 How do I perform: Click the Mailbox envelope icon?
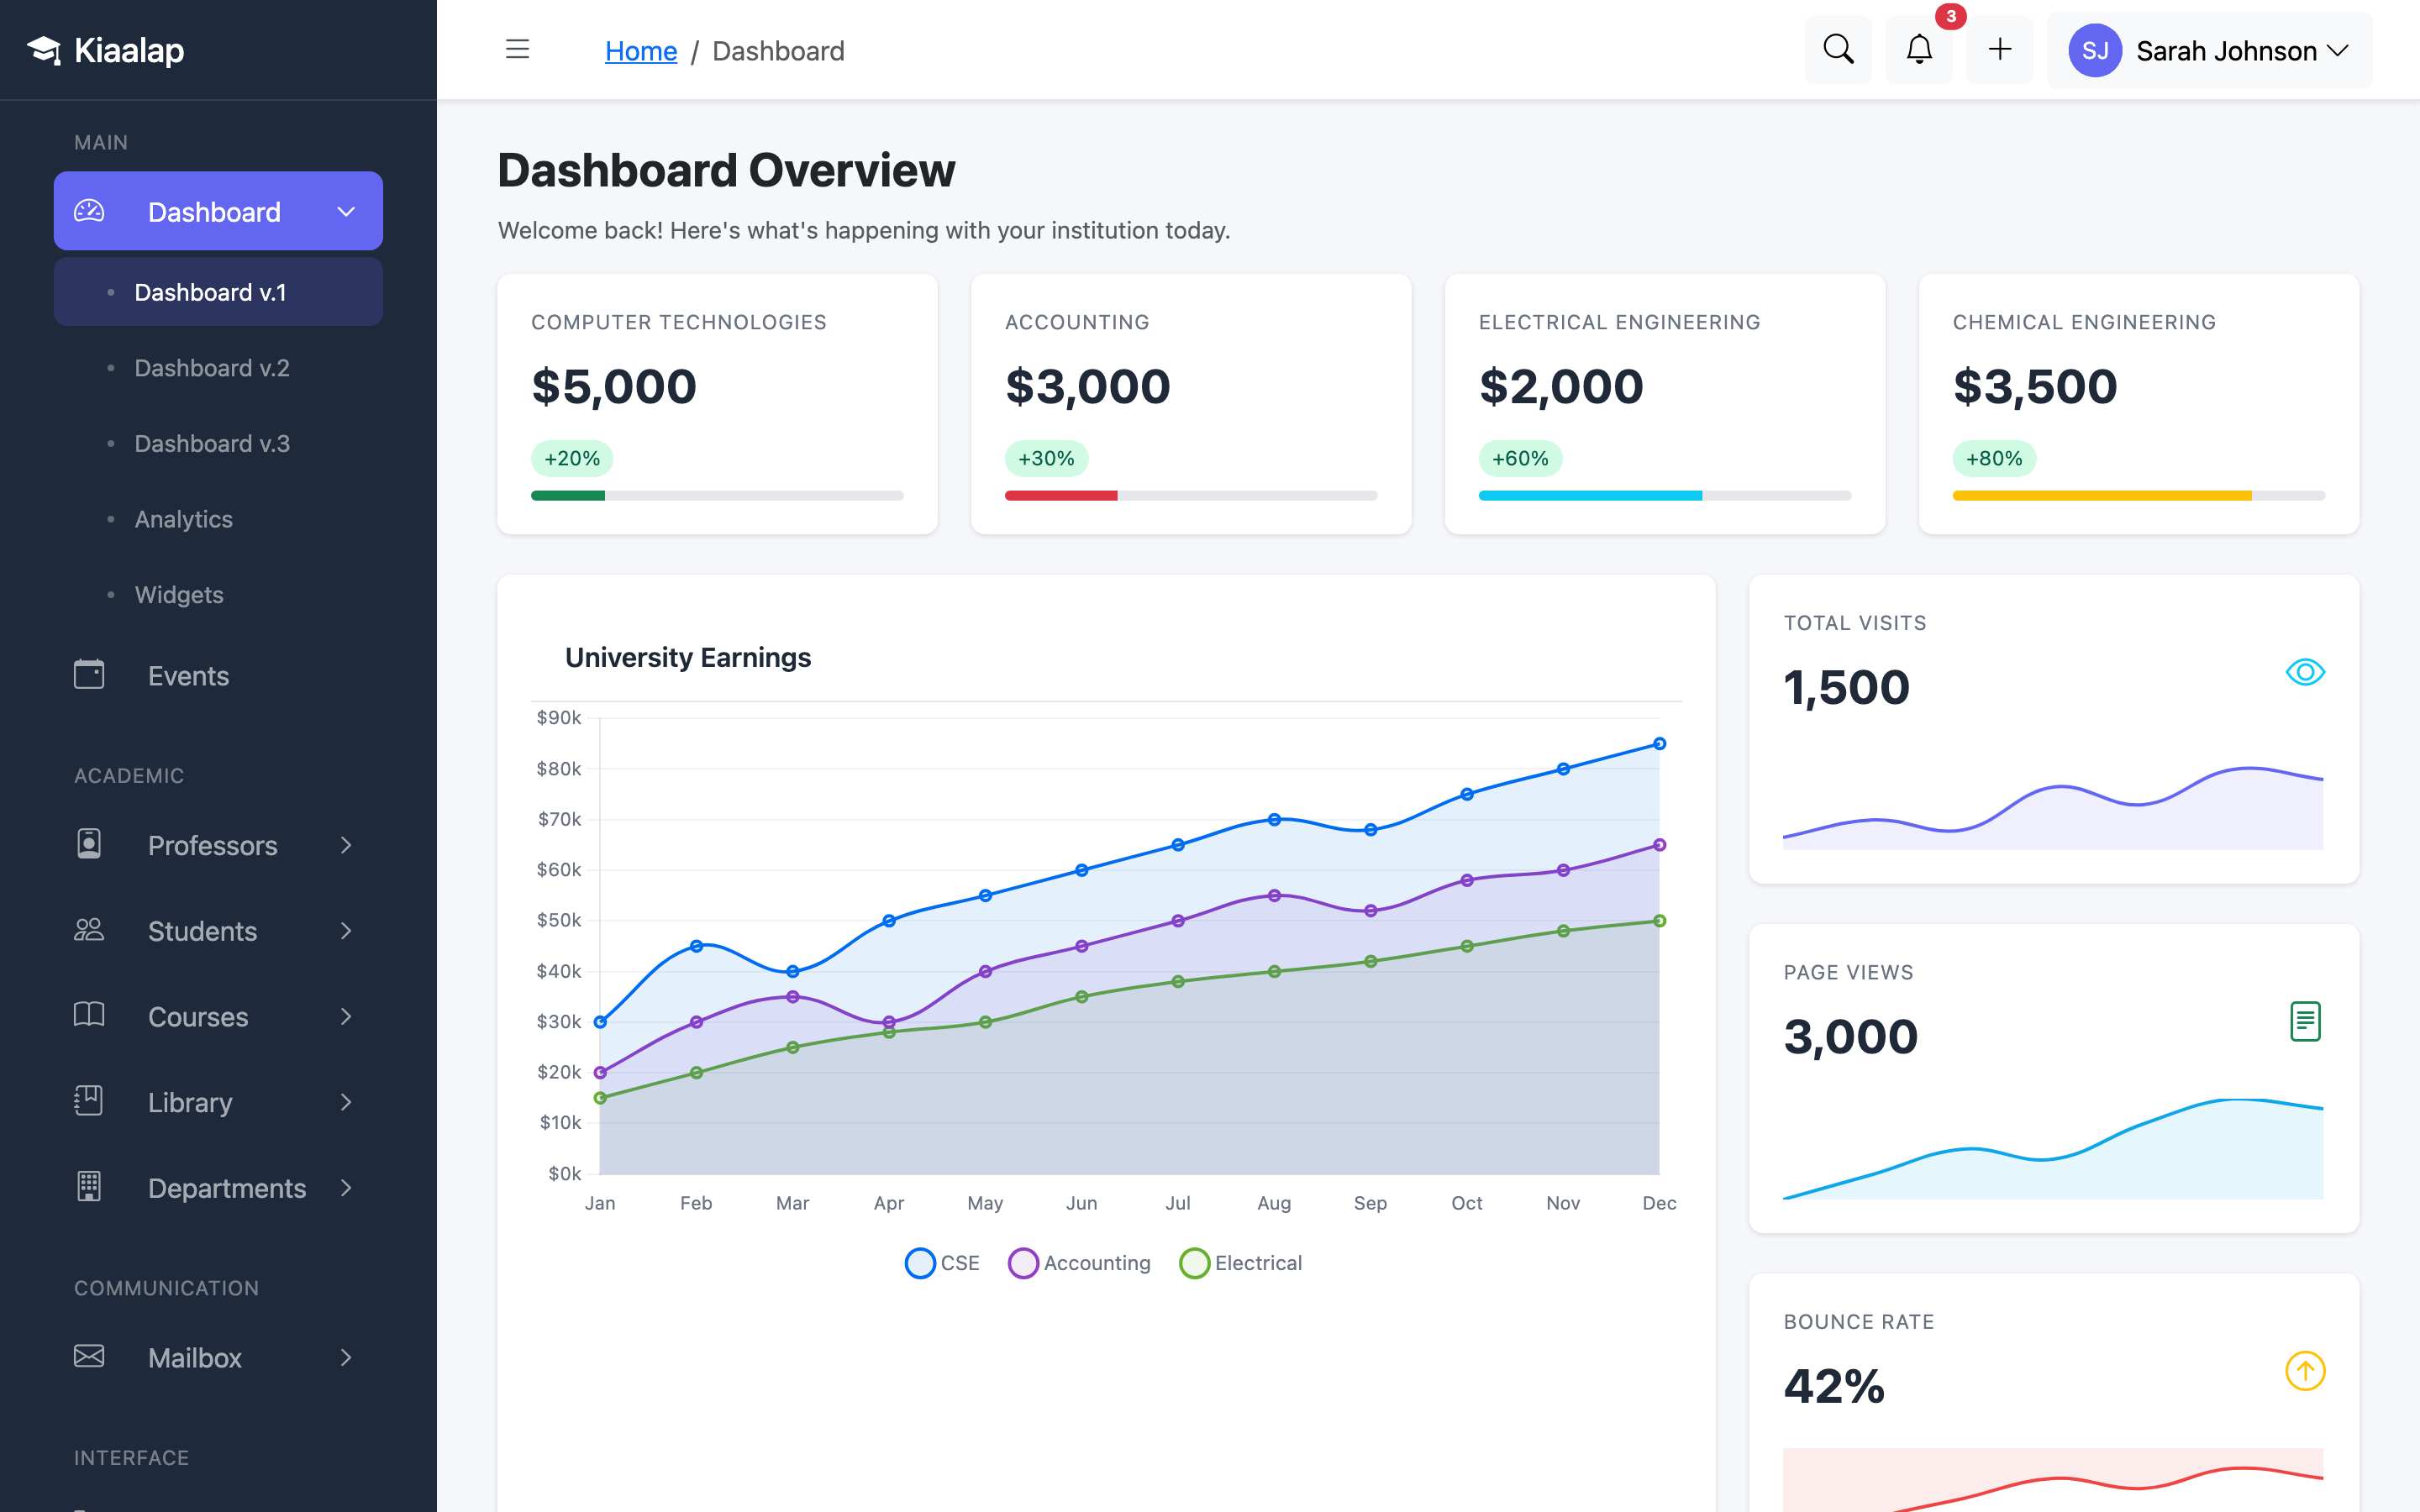pyautogui.click(x=89, y=1356)
